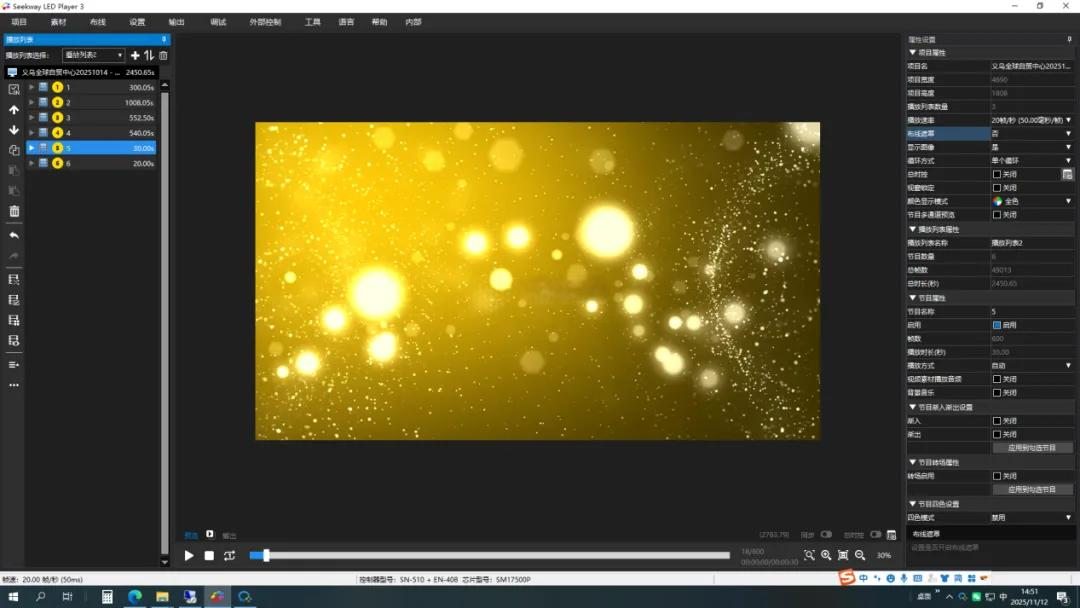The width and height of the screenshot is (1080, 608).
Task: Open the 素材 menu
Action: coord(59,22)
